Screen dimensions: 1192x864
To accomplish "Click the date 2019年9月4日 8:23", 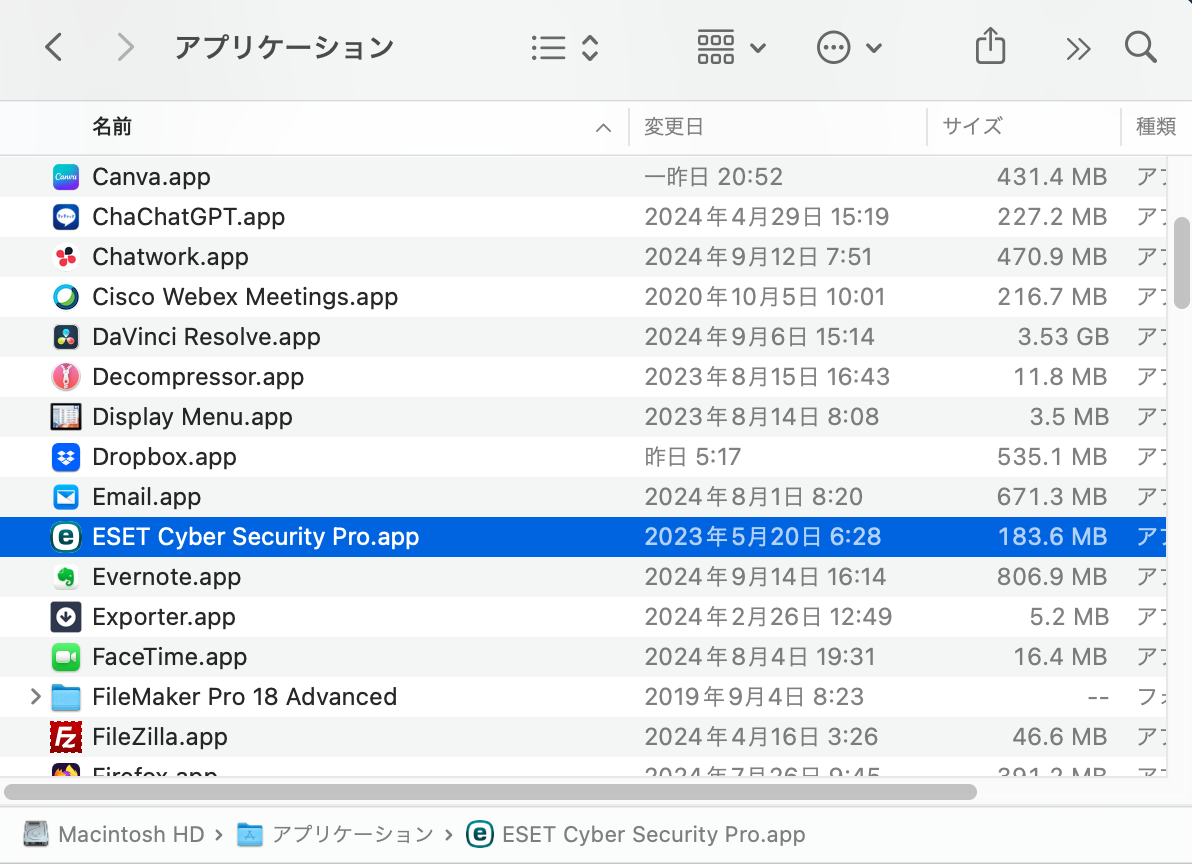I will coord(754,697).
